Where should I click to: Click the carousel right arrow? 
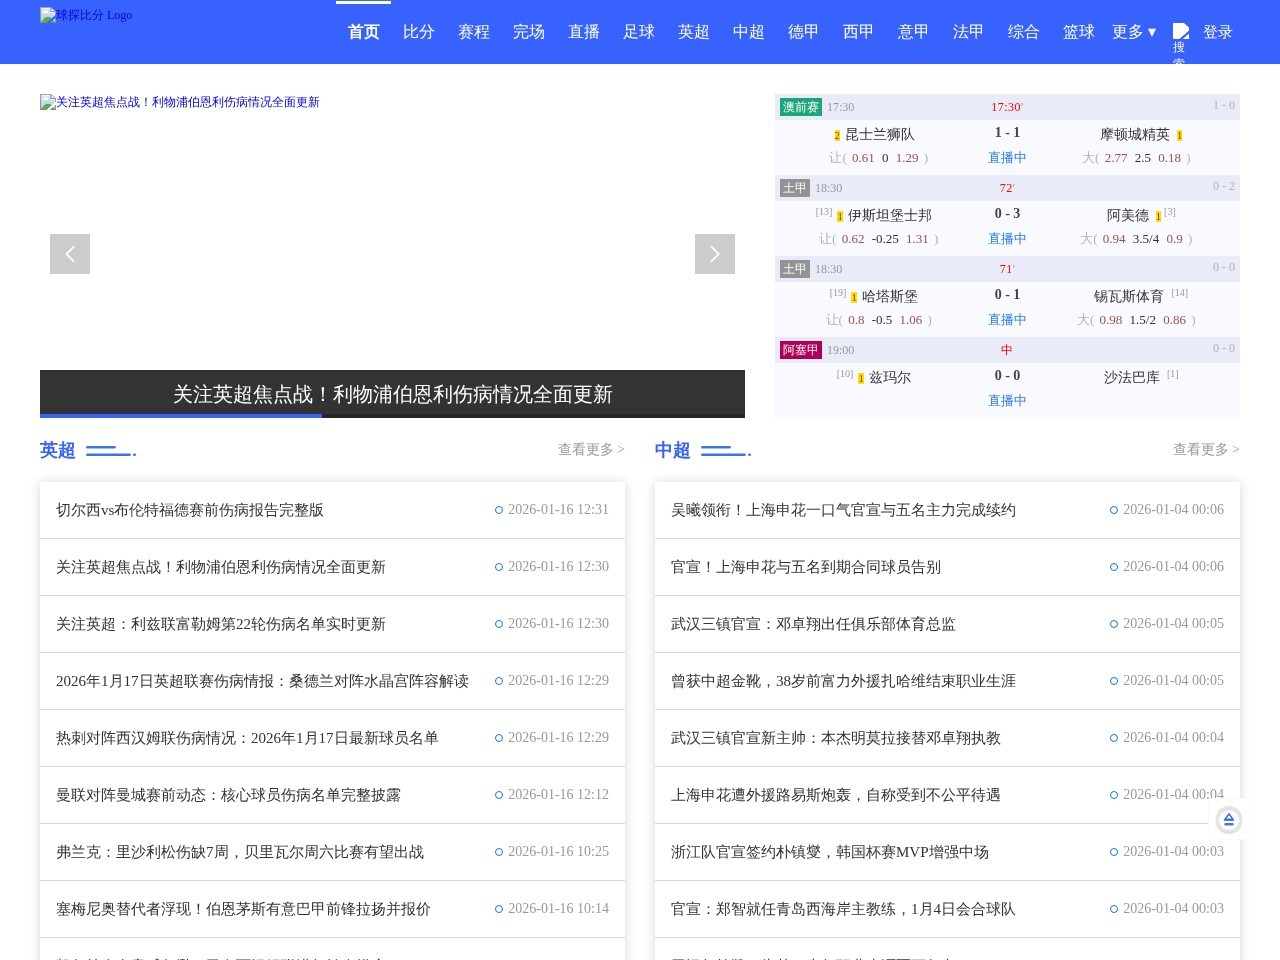click(714, 253)
